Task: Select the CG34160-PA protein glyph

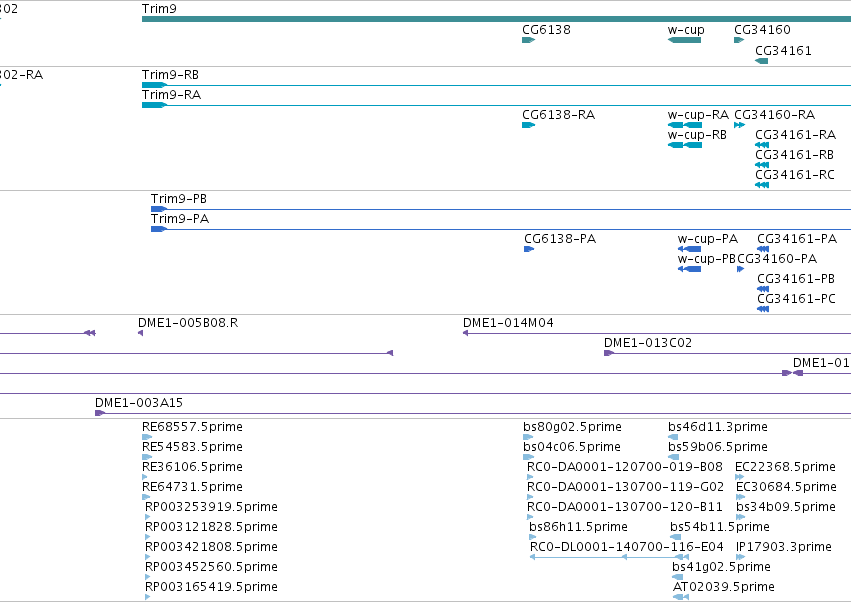Action: tap(741, 269)
